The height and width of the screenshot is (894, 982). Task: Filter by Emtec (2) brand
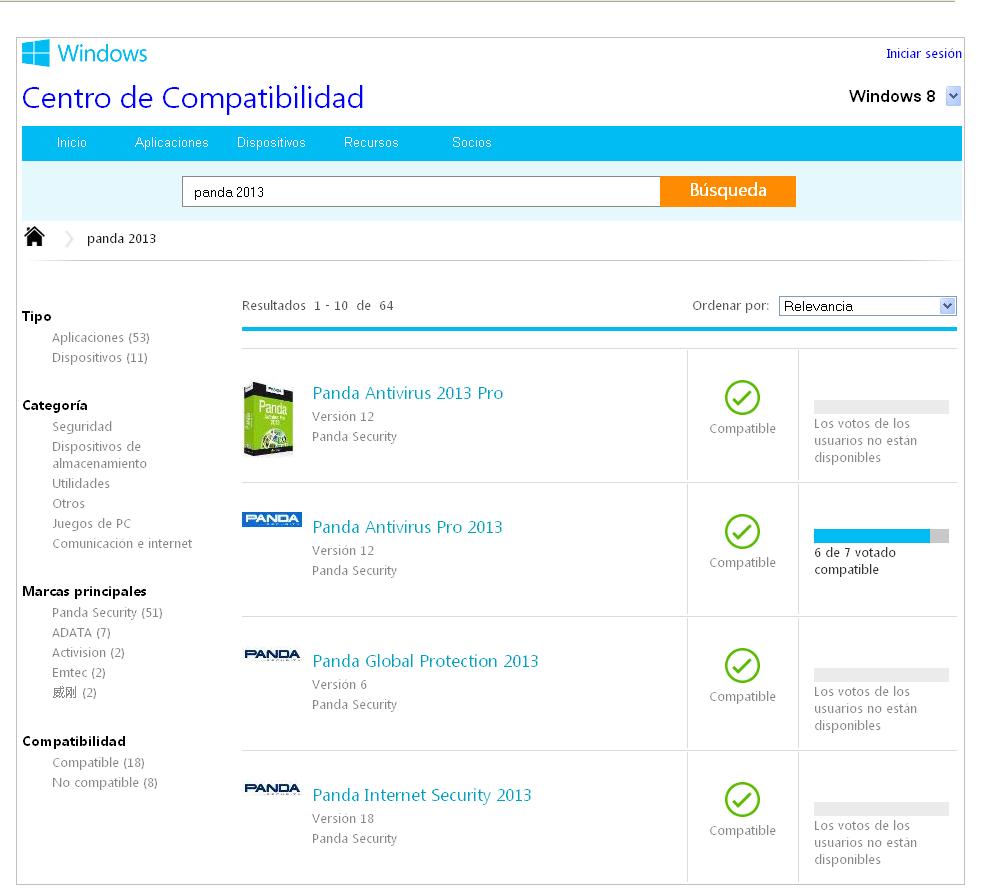79,673
